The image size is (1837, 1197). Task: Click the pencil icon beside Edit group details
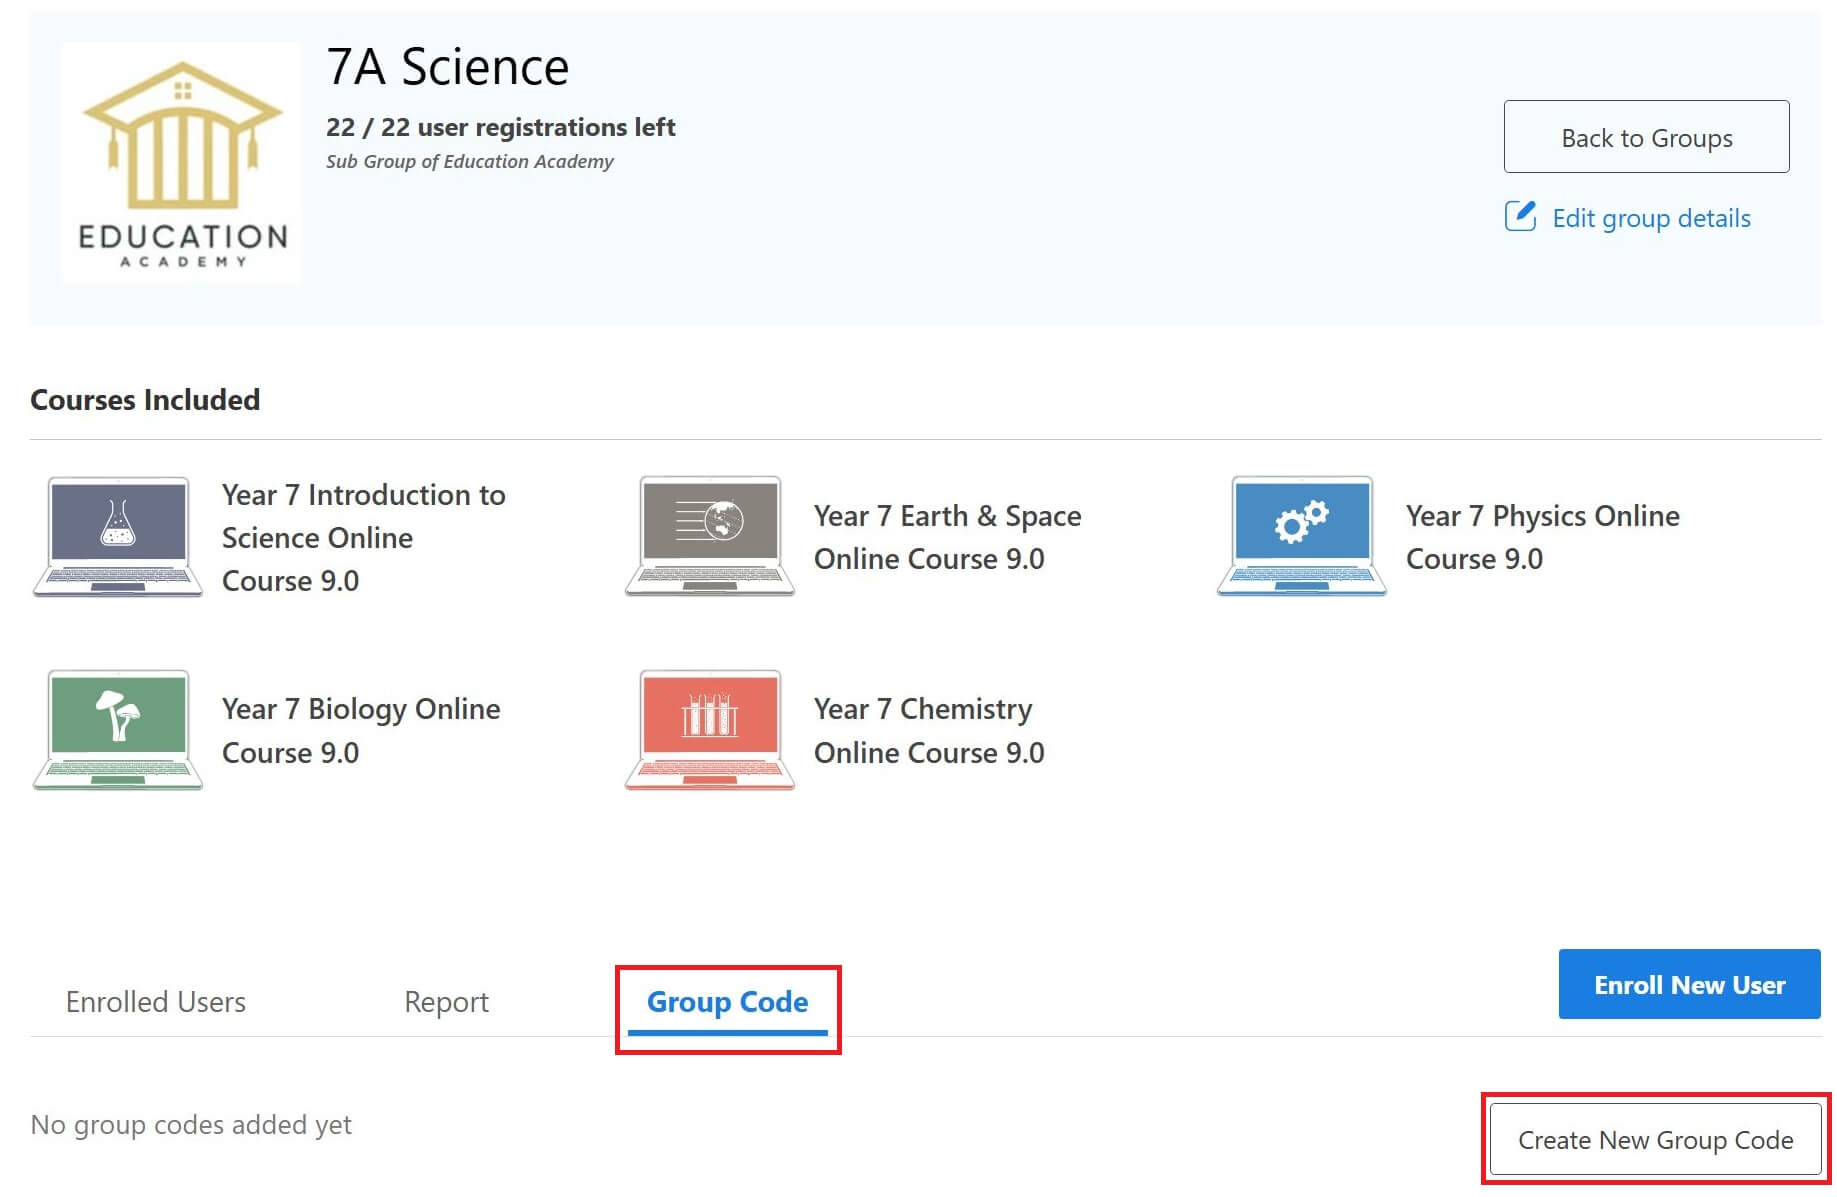(x=1522, y=217)
